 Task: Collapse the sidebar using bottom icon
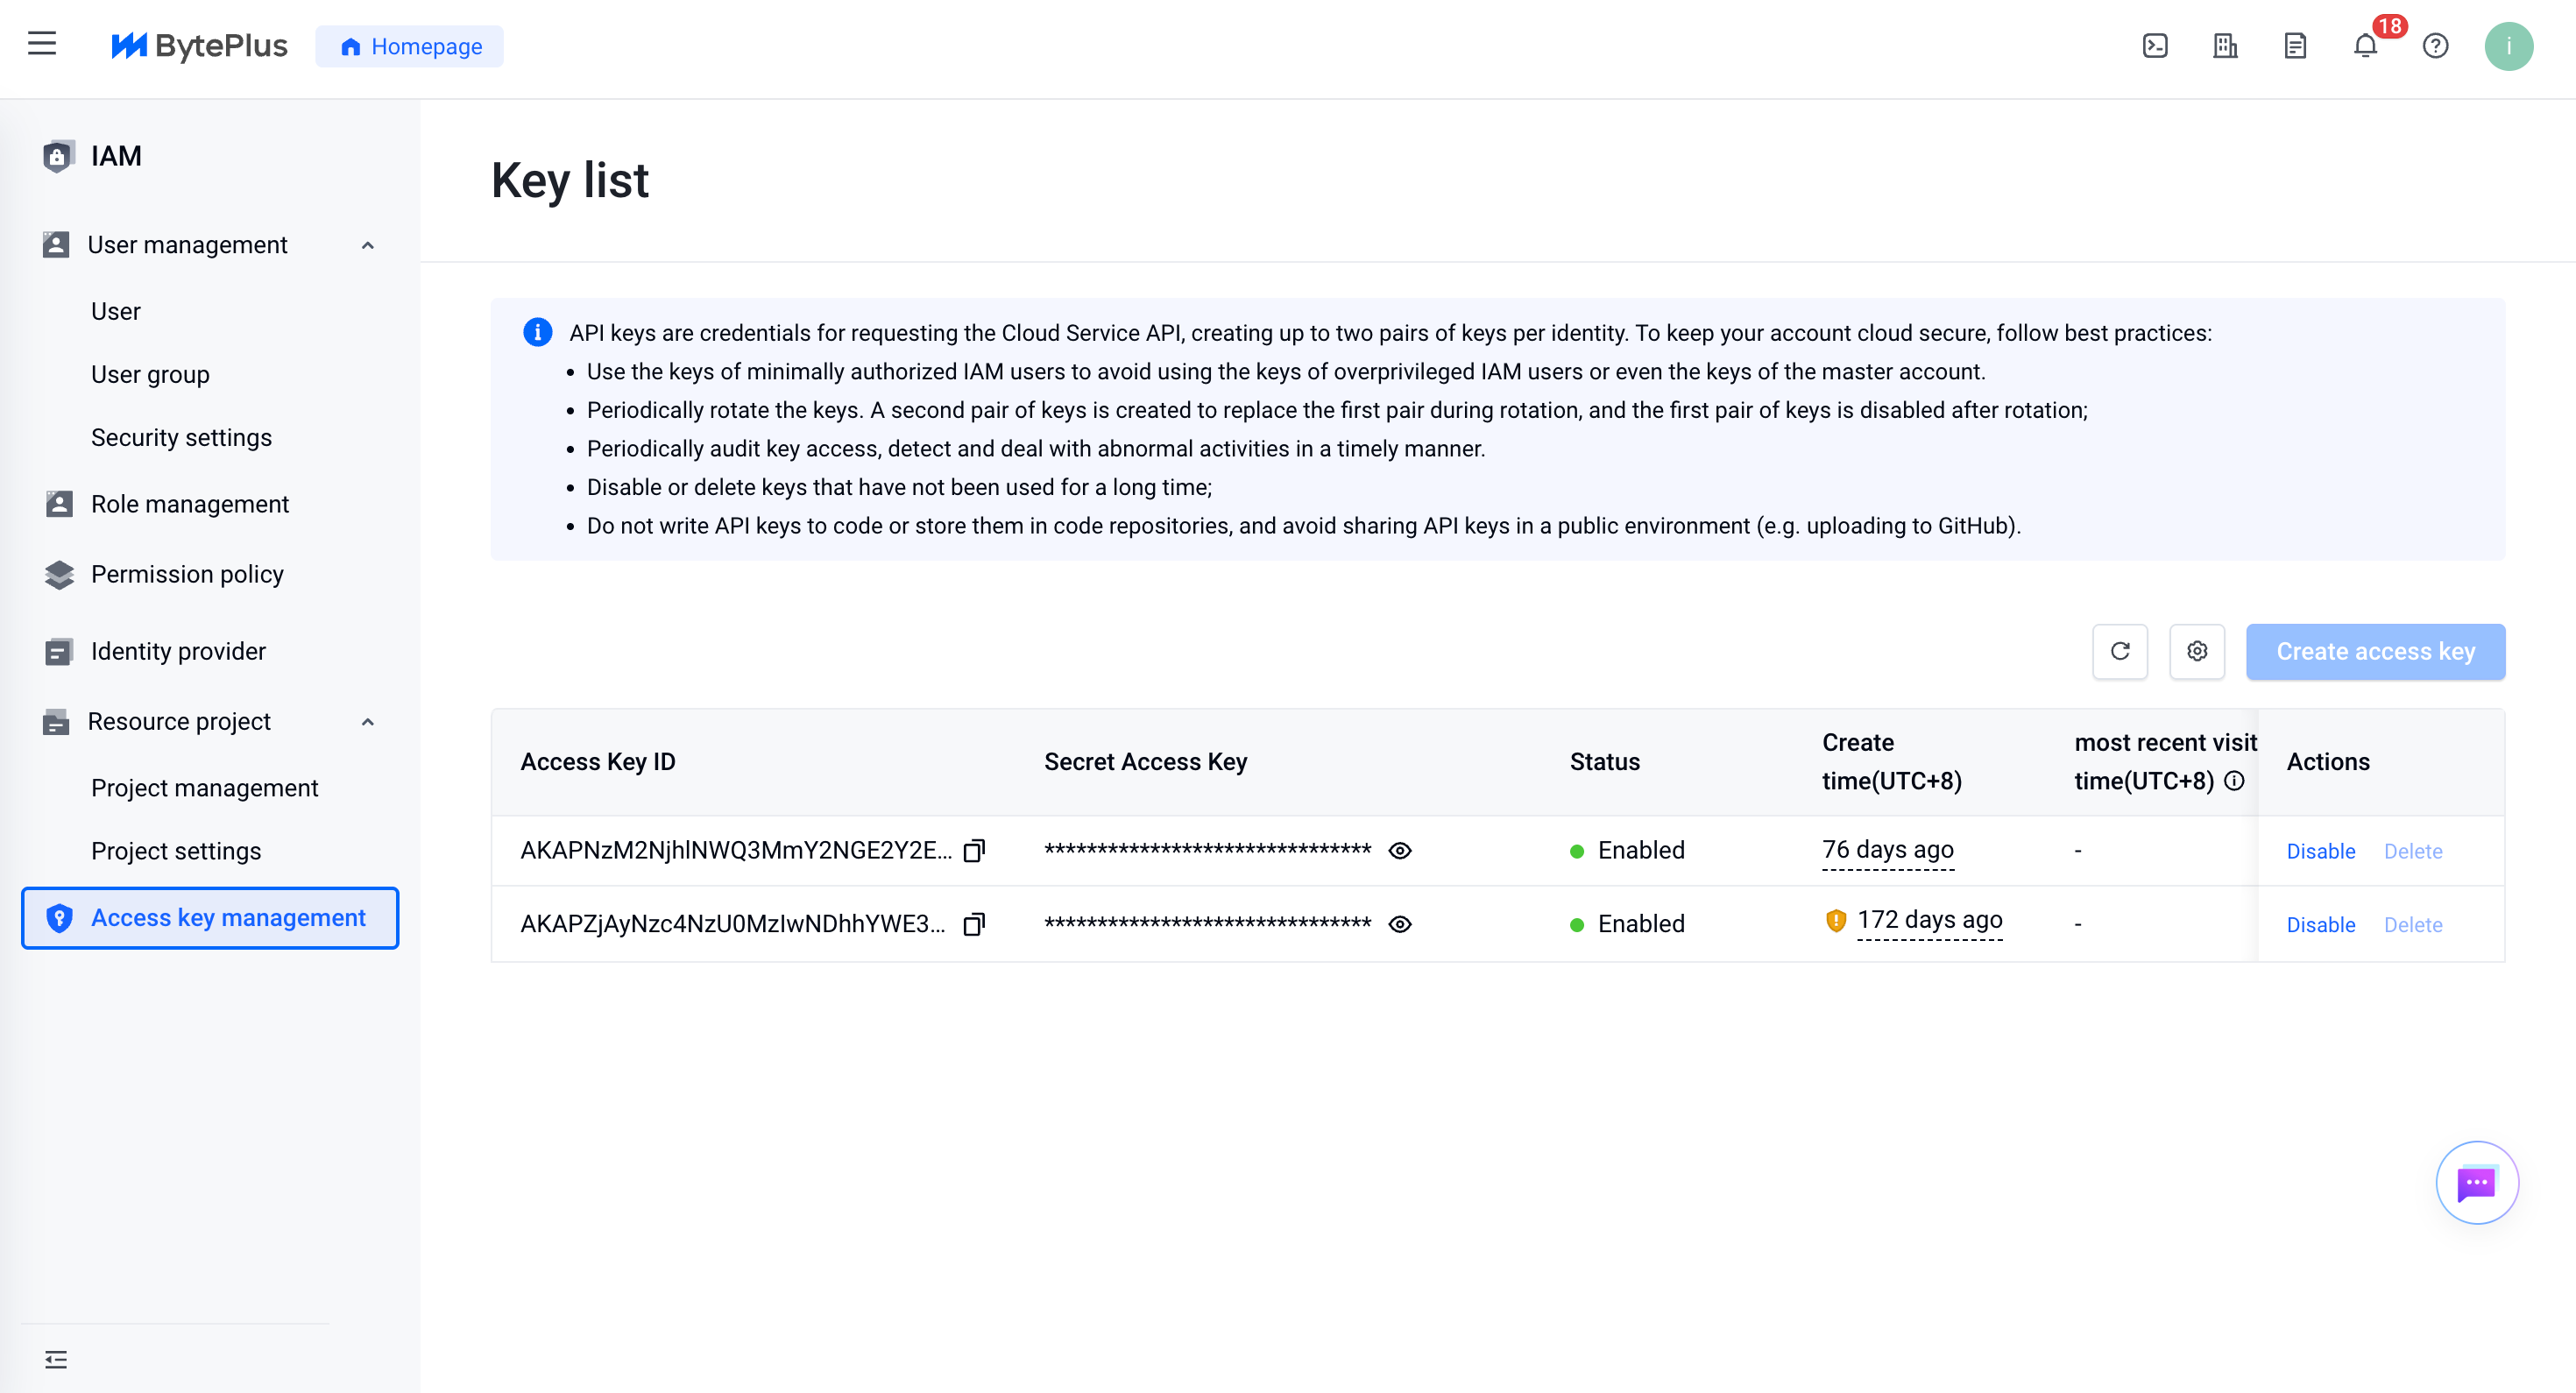(56, 1360)
